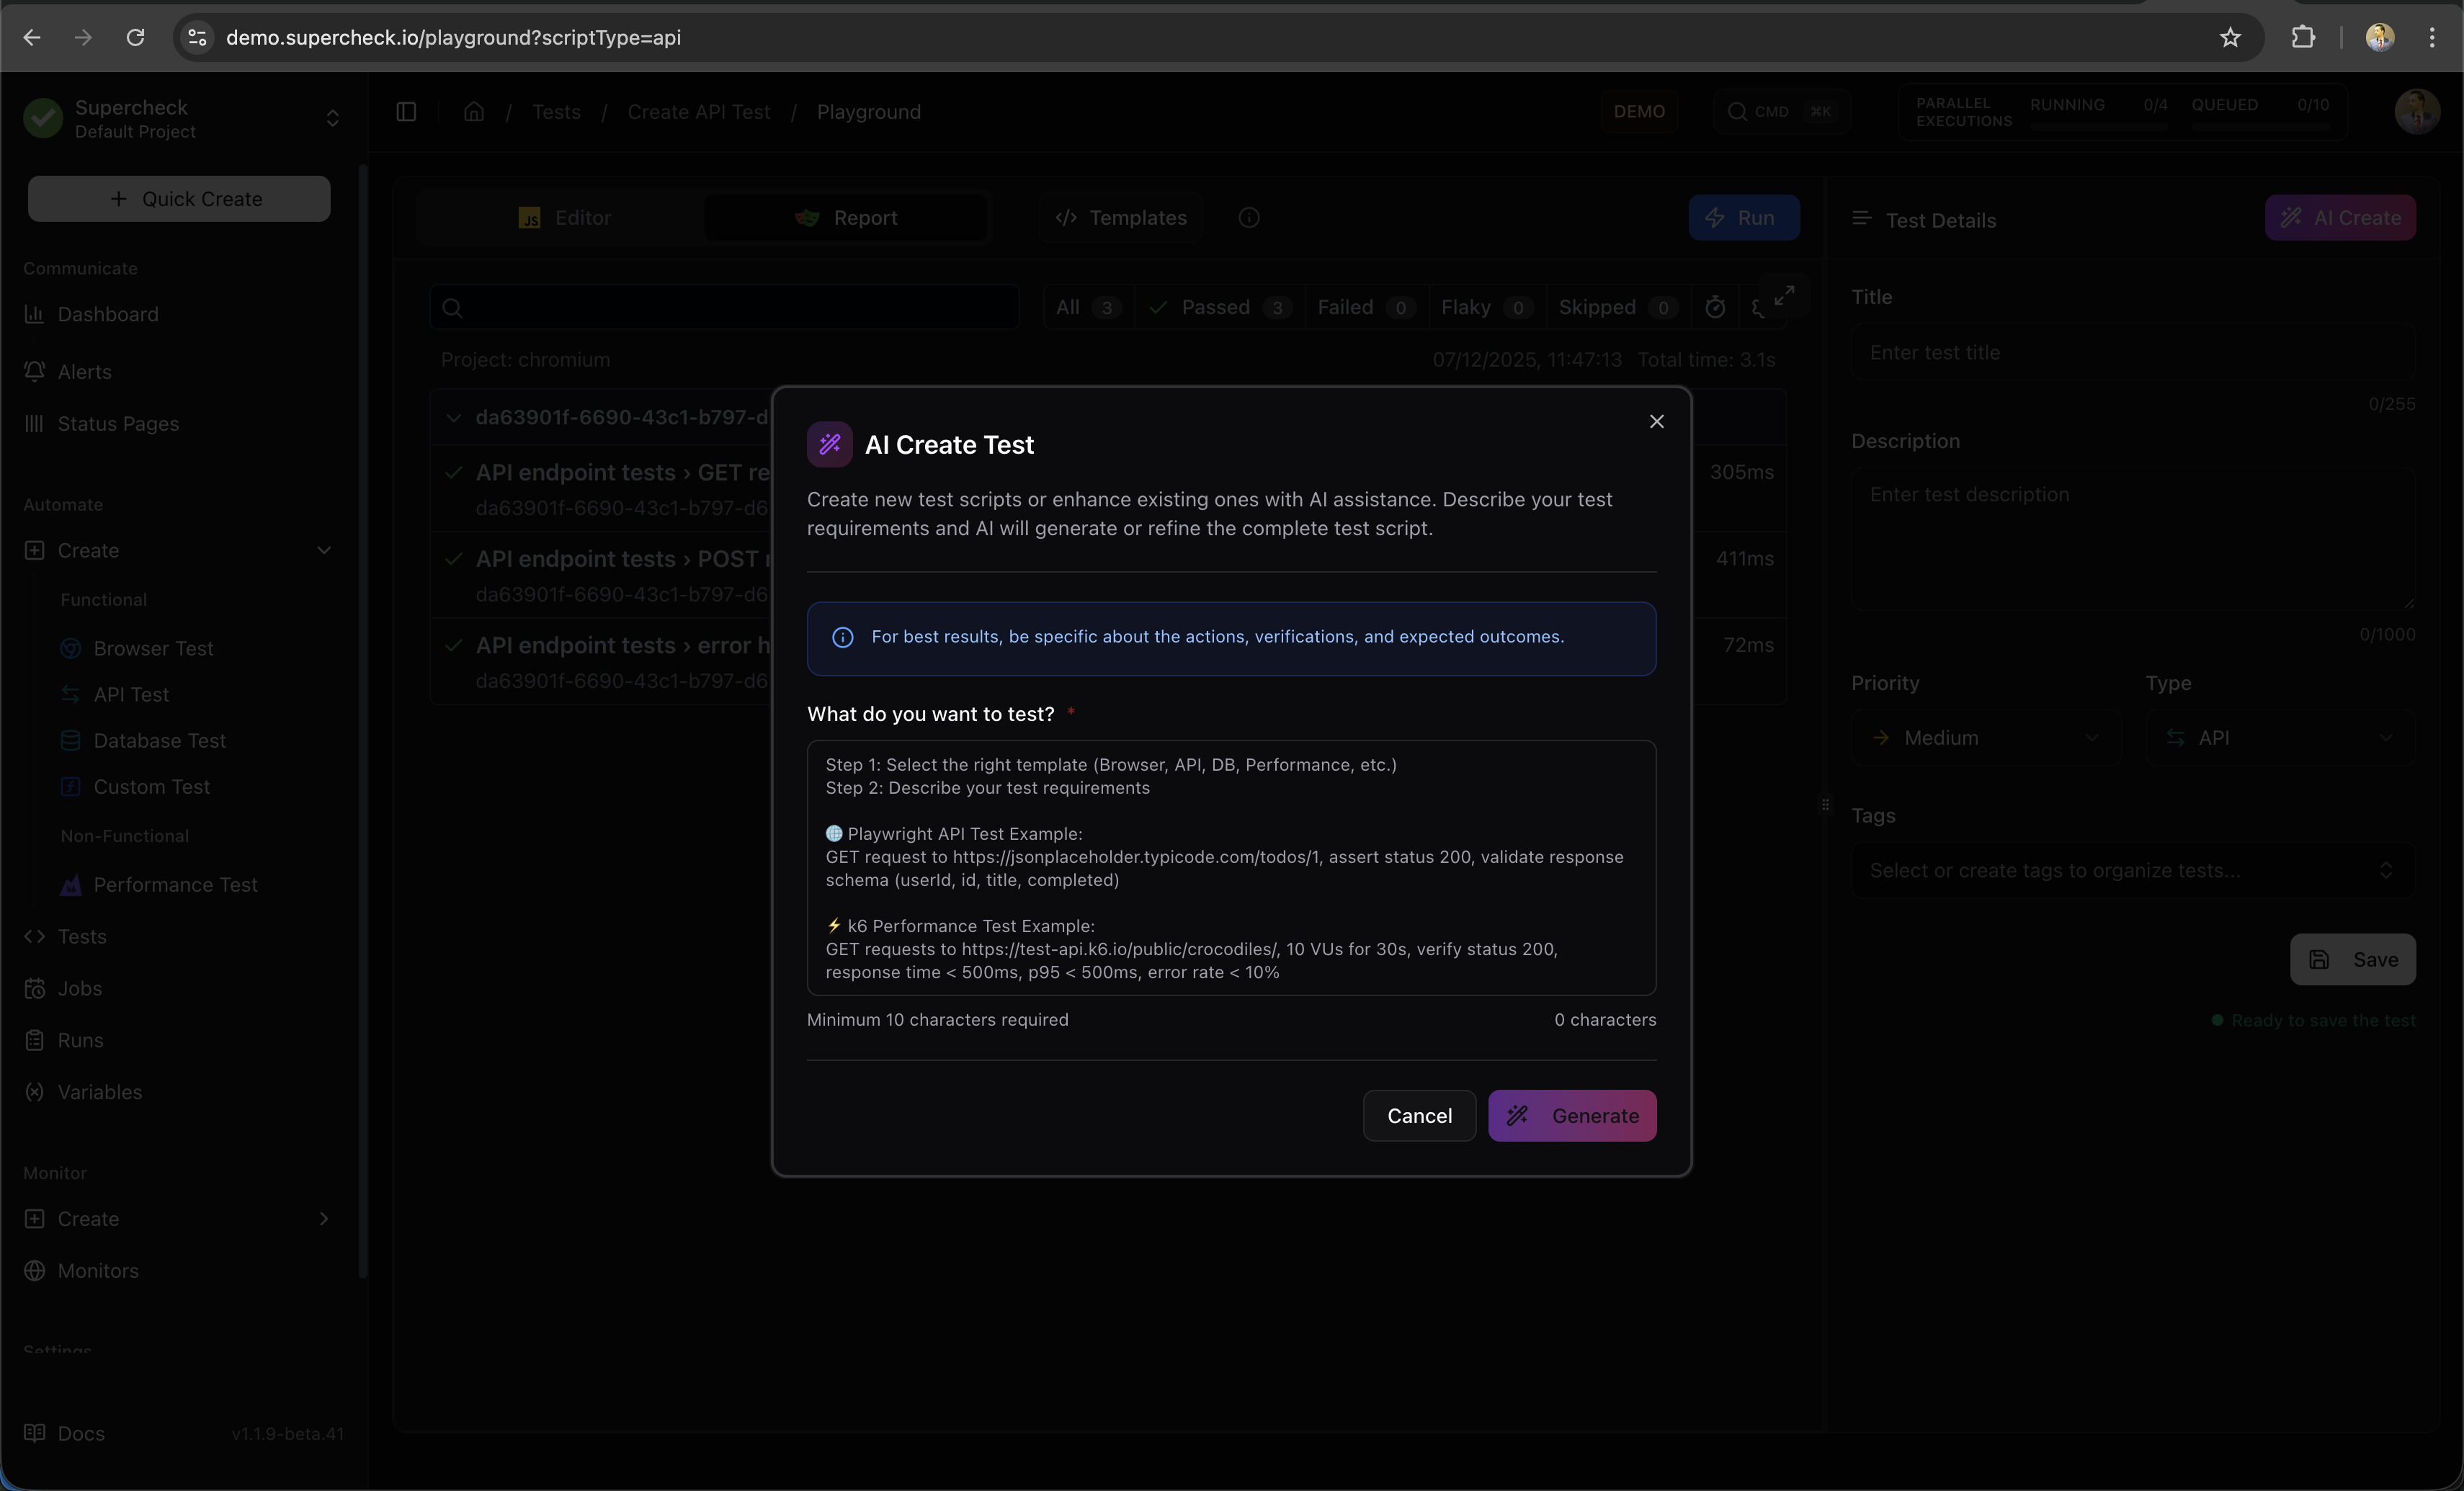Collapse the Create section in sidebar

coord(324,549)
